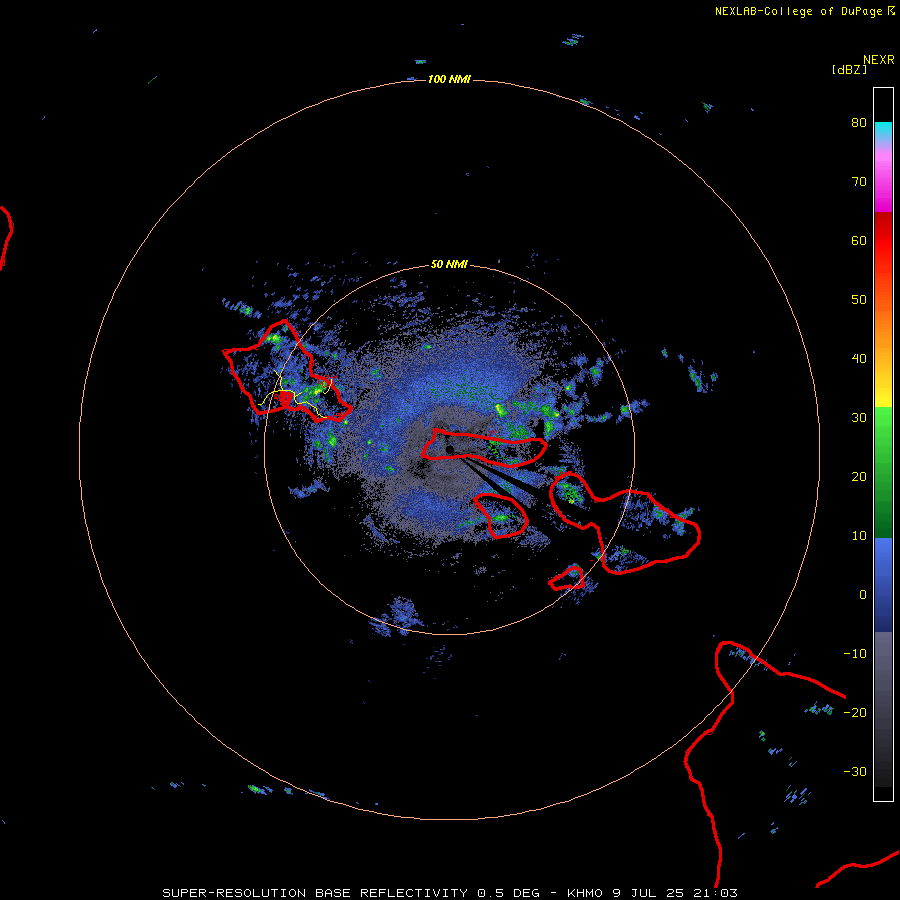Image resolution: width=900 pixels, height=900 pixels.
Task: Click the -10 value on dBZ scale
Action: pyautogui.click(x=855, y=654)
